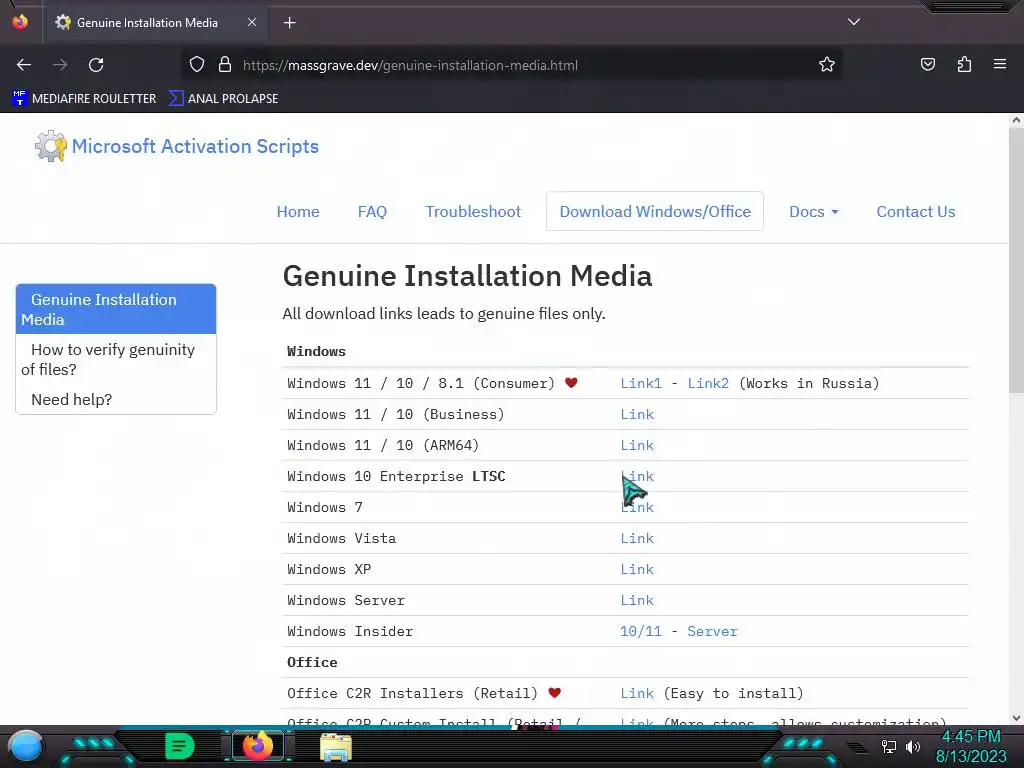Click the padlock site security icon
Viewport: 1024px width, 768px height.
coord(225,65)
